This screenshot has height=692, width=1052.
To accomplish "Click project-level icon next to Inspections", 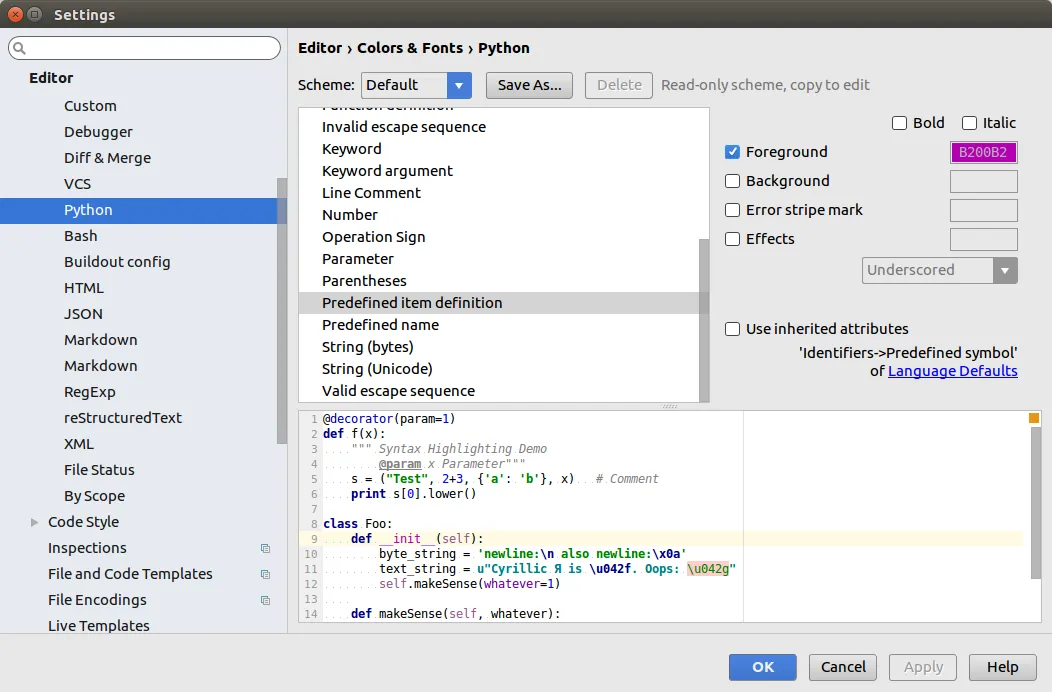I will point(266,548).
